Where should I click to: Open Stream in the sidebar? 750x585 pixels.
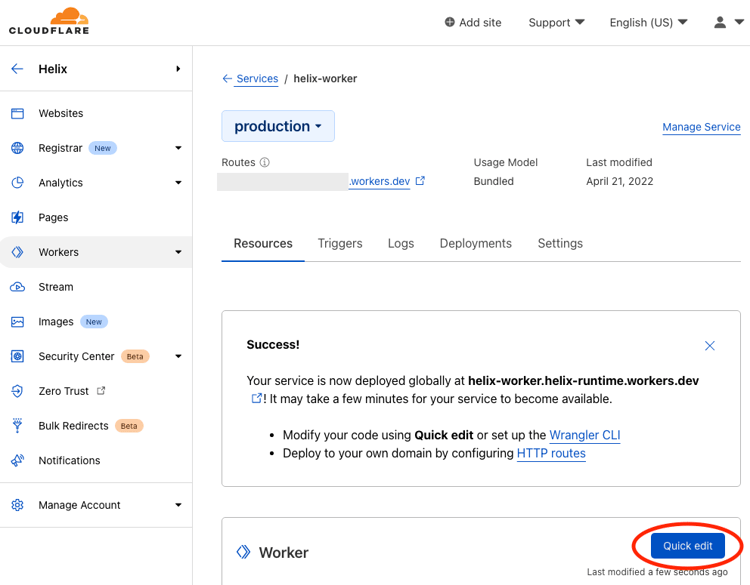55,287
